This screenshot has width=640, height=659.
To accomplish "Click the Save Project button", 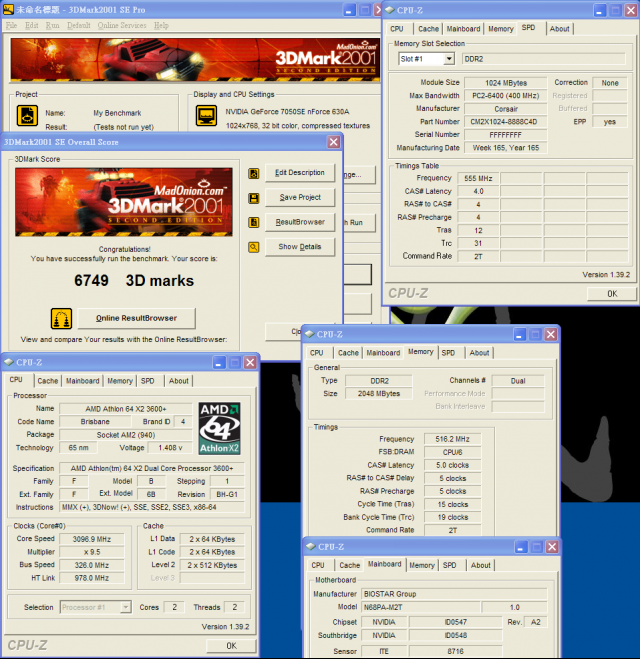I will 300,197.
